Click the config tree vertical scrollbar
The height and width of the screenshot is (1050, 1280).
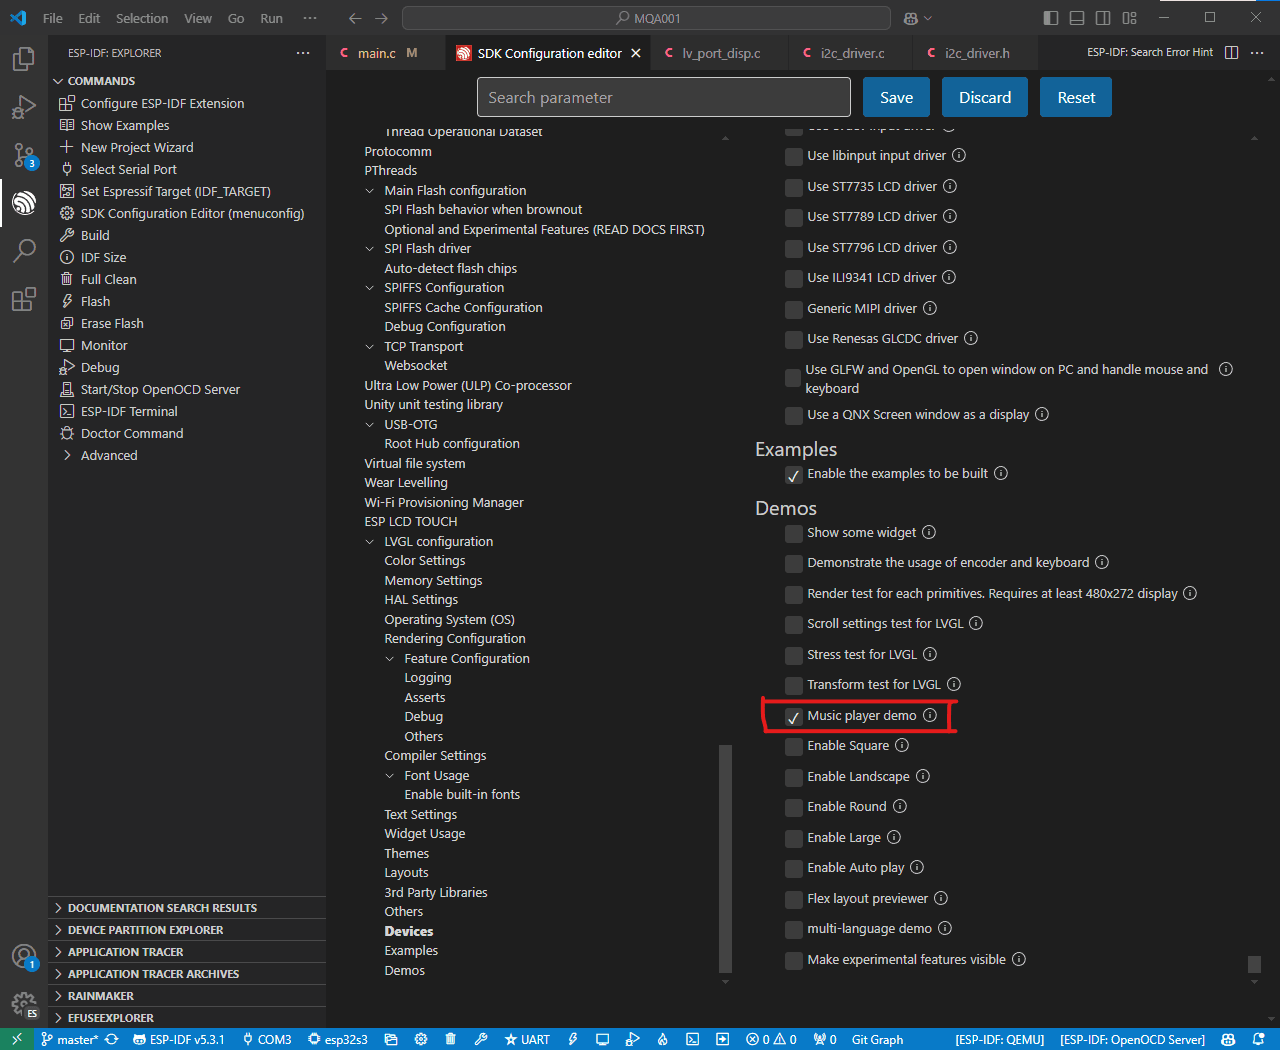click(x=725, y=860)
